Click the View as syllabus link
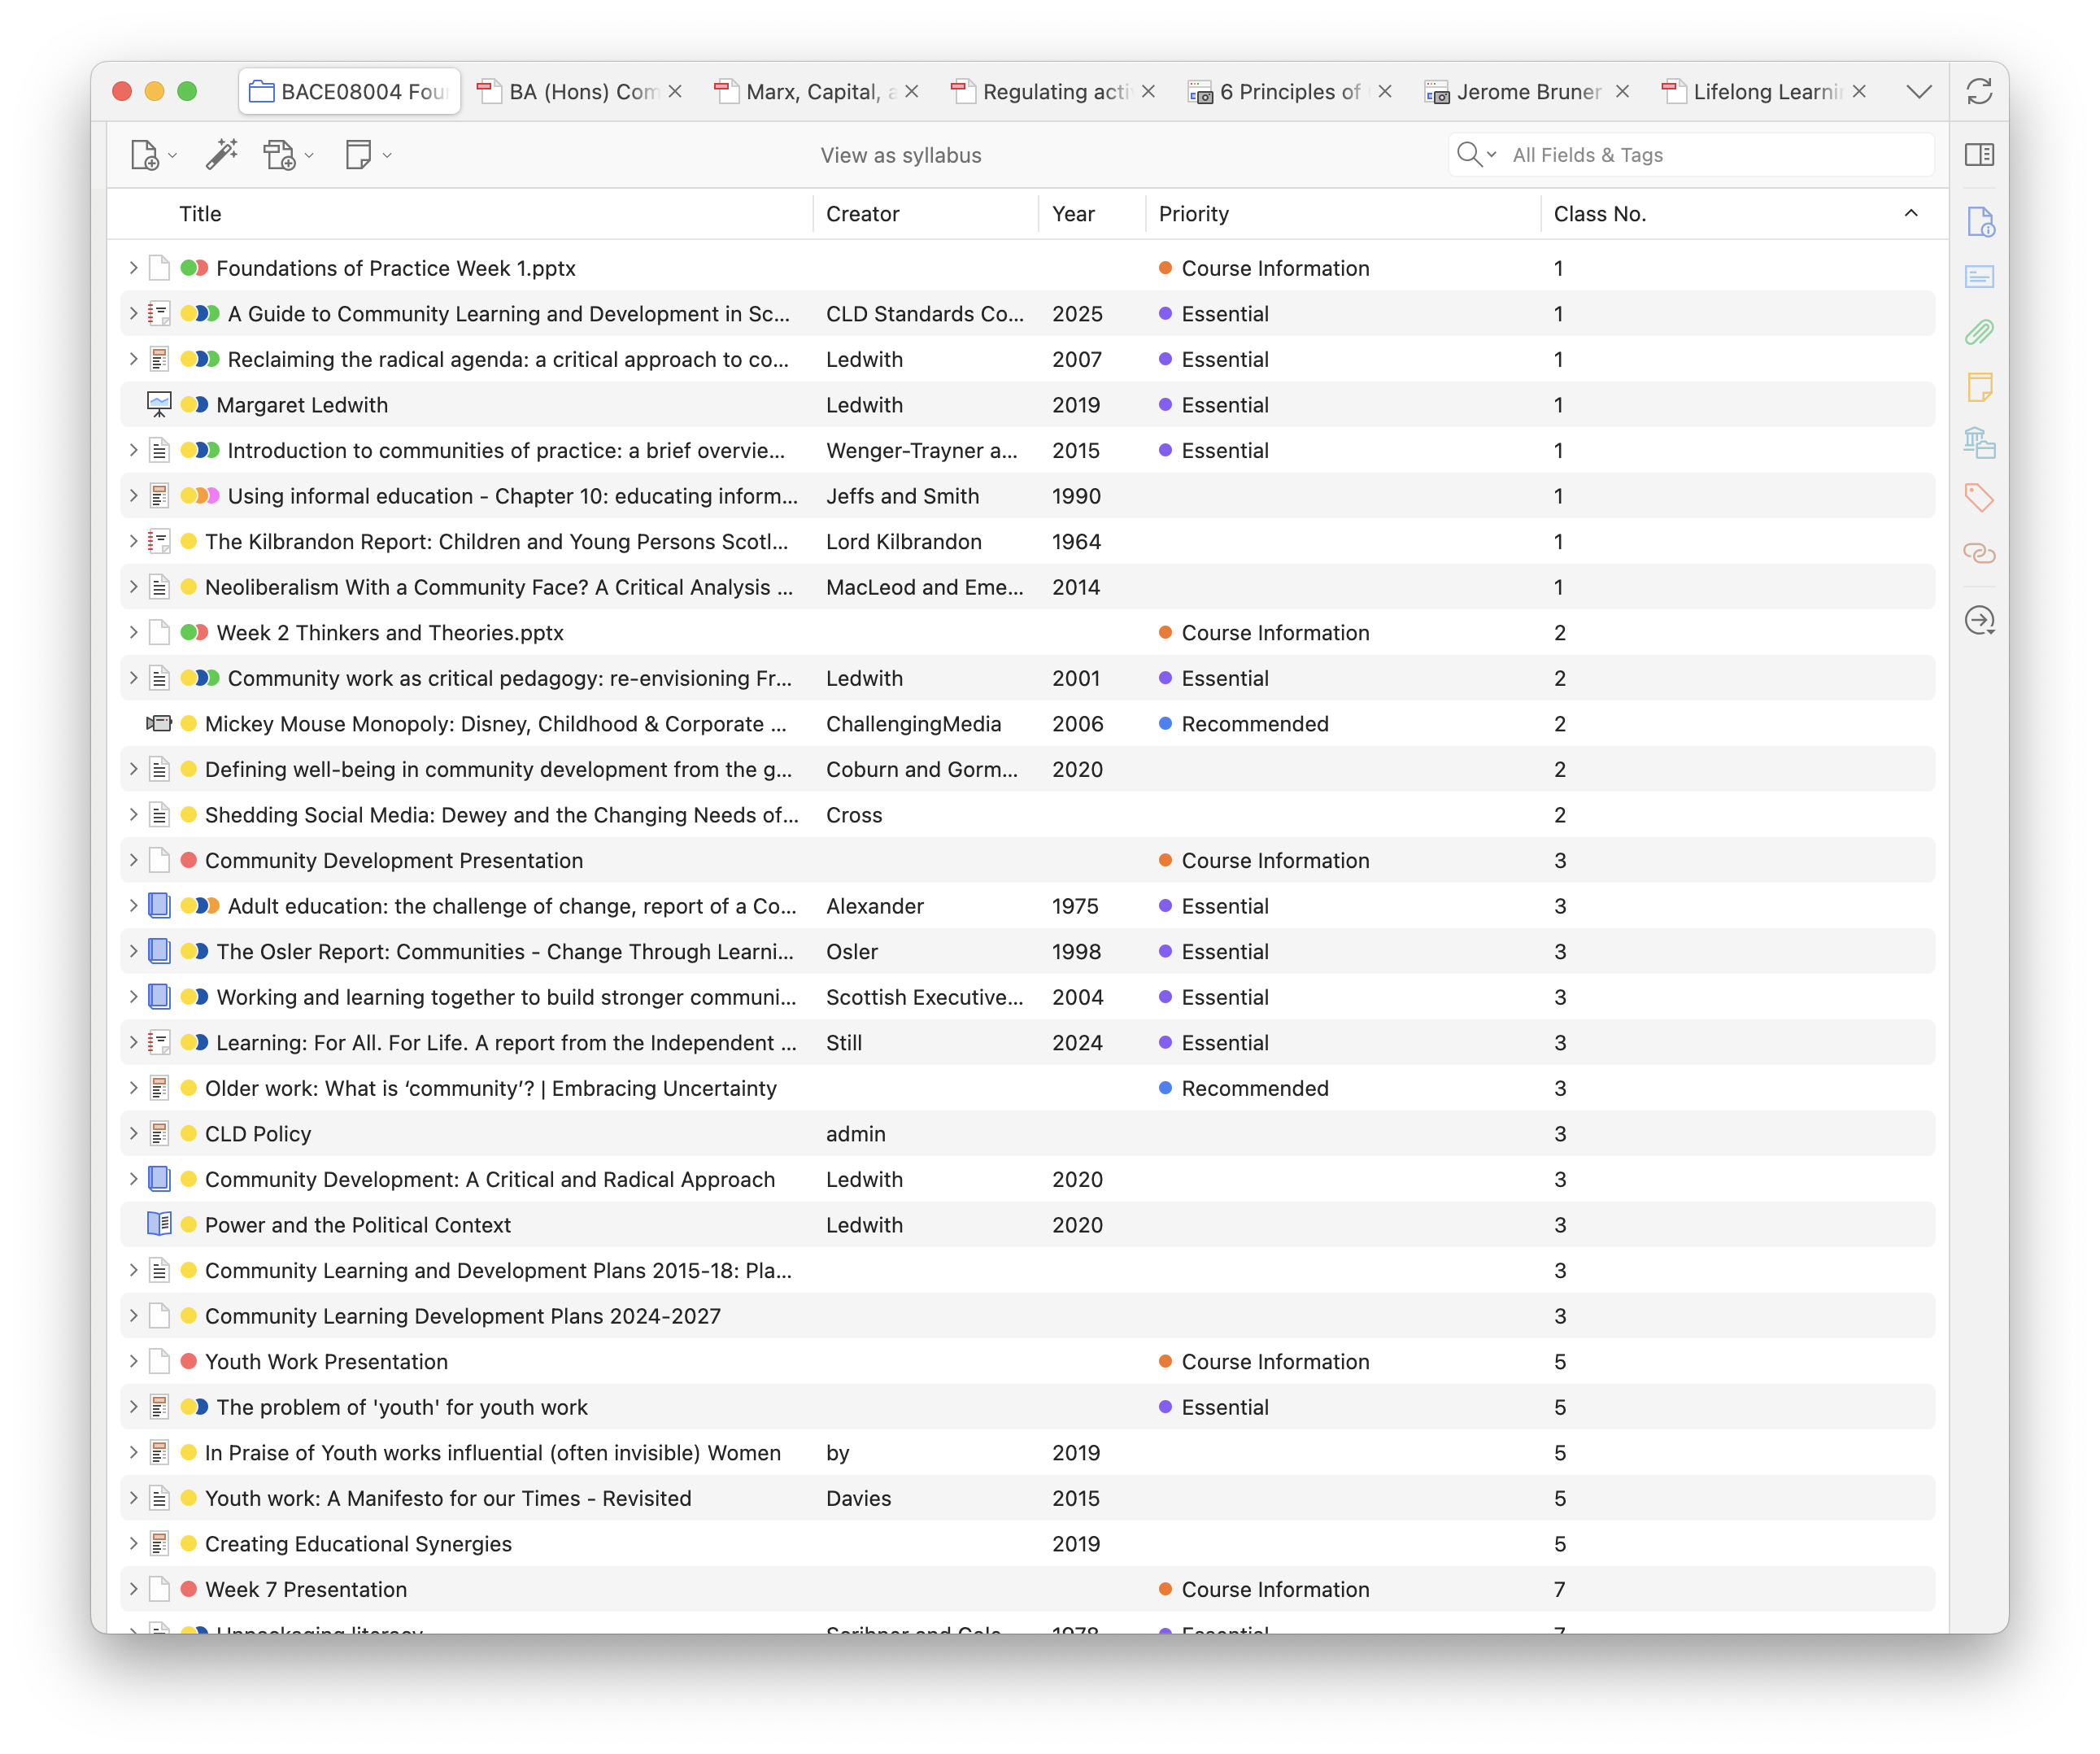2100x1754 pixels. (x=900, y=155)
